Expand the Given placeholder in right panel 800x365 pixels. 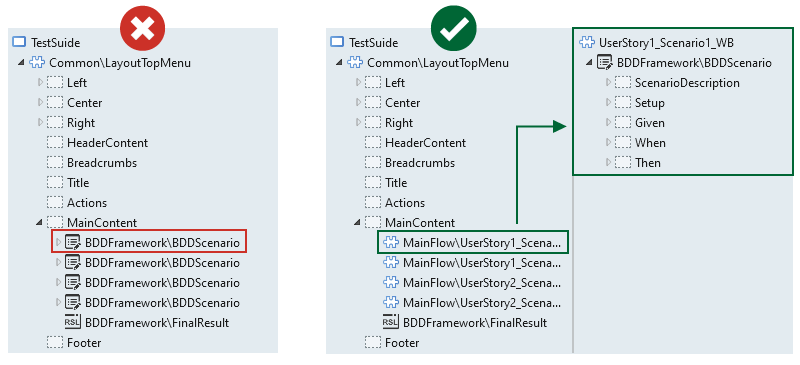(608, 123)
